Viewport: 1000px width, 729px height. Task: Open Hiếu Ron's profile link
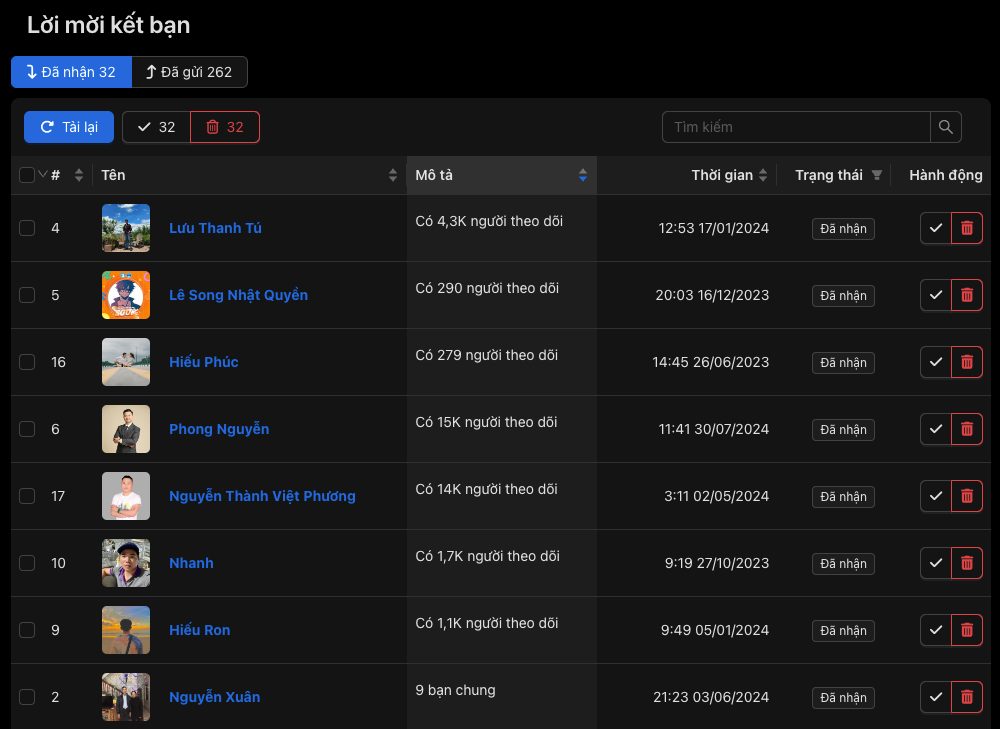[200, 630]
